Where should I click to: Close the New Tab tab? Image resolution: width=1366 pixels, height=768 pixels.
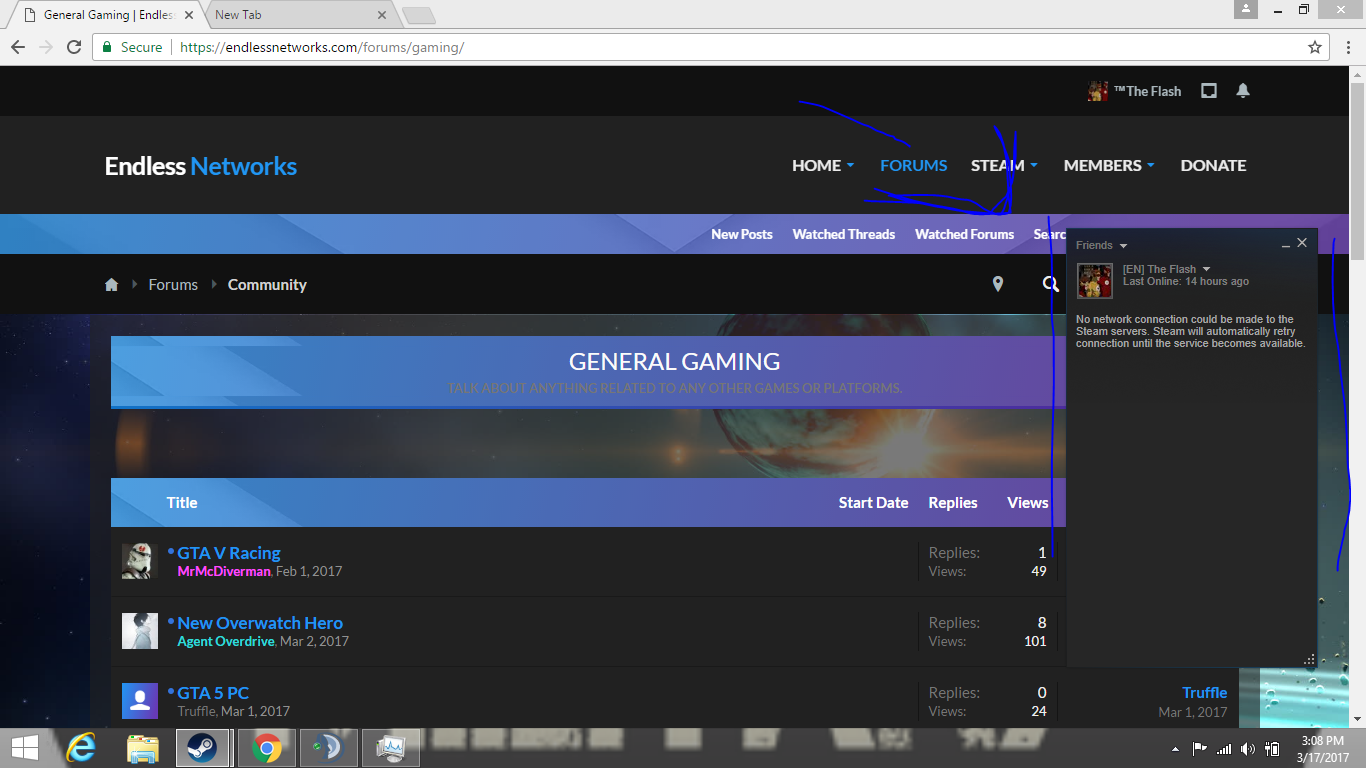(381, 15)
